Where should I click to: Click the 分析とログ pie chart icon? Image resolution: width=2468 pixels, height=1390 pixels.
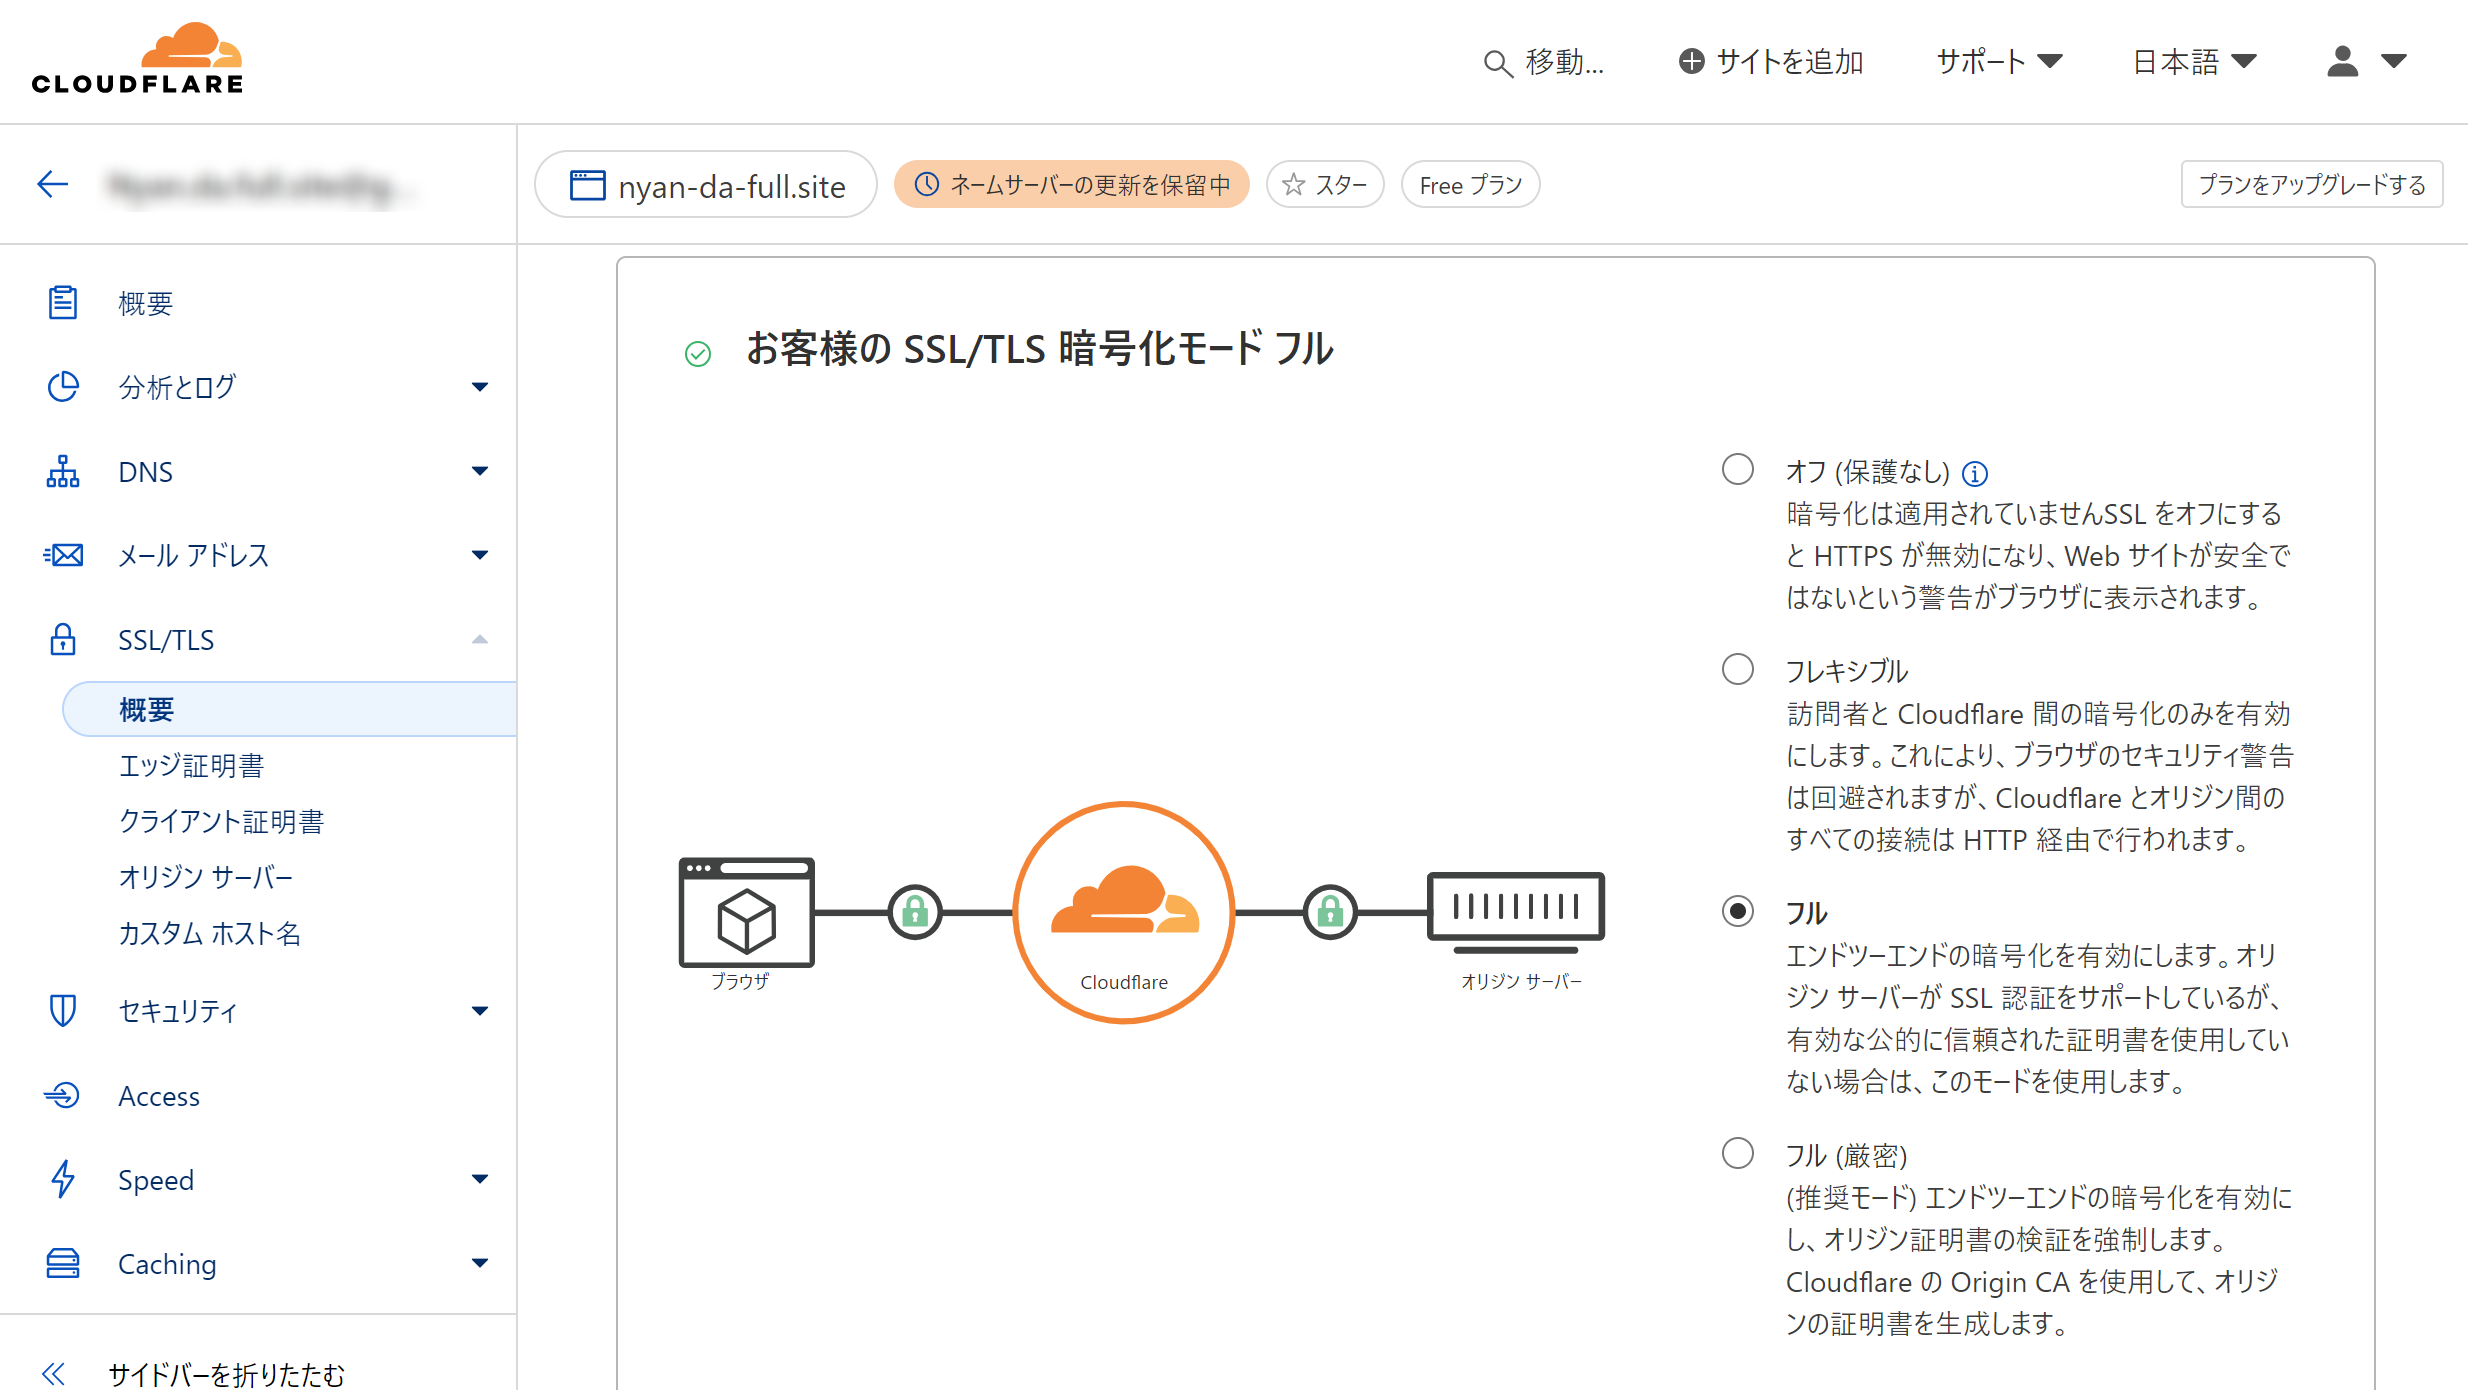coord(63,386)
